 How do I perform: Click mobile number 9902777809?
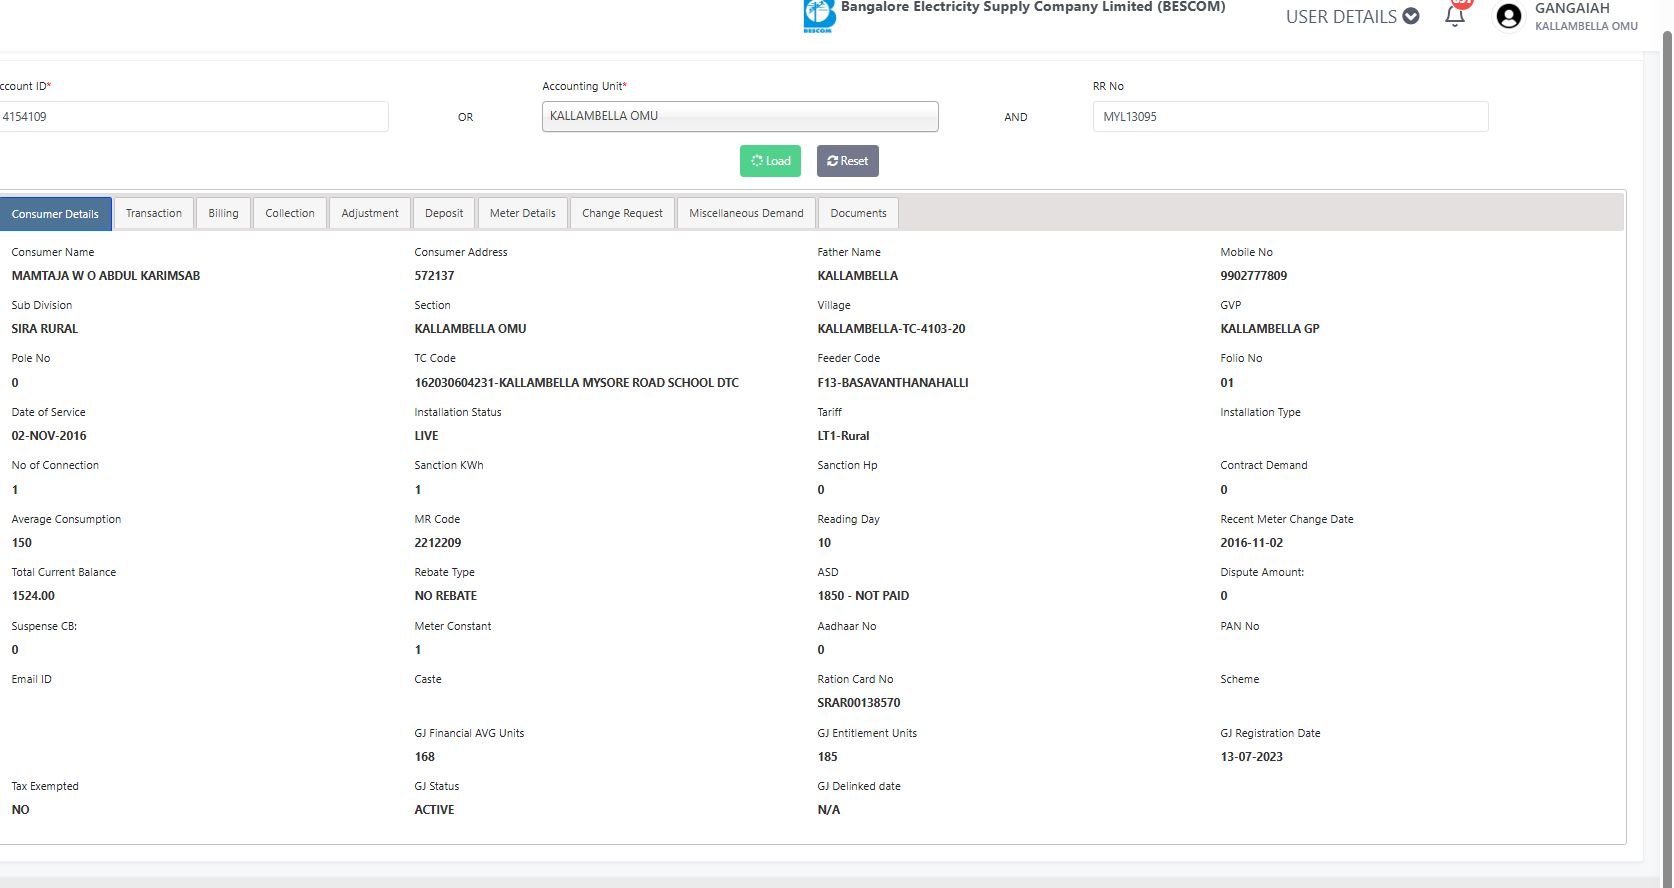(1253, 276)
